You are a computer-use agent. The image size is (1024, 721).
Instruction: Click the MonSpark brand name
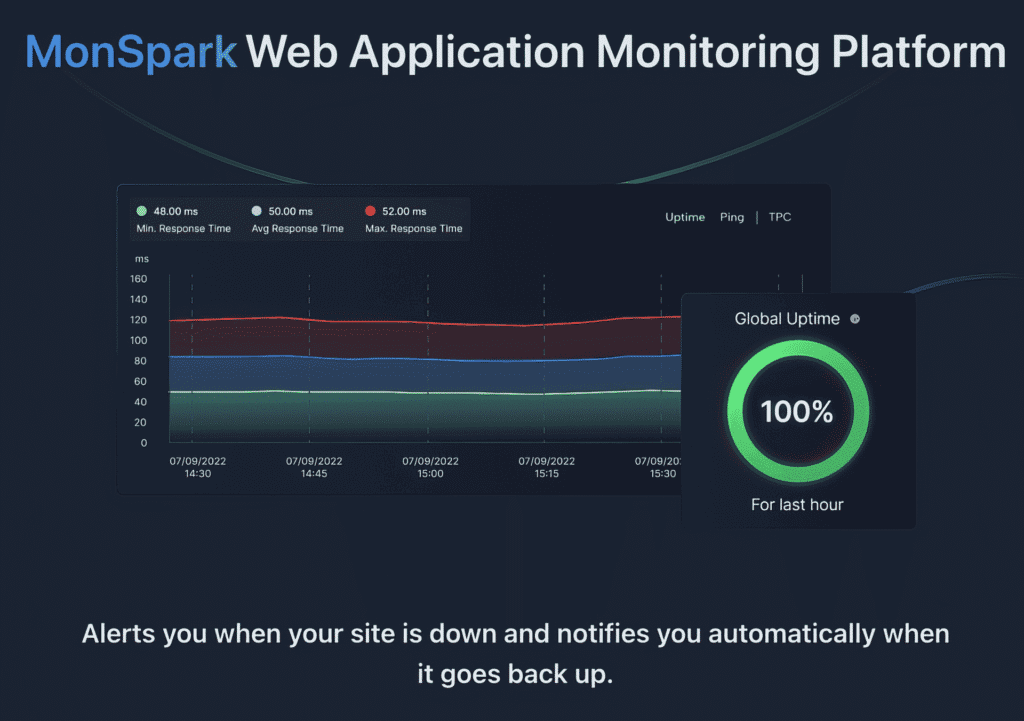coord(131,52)
